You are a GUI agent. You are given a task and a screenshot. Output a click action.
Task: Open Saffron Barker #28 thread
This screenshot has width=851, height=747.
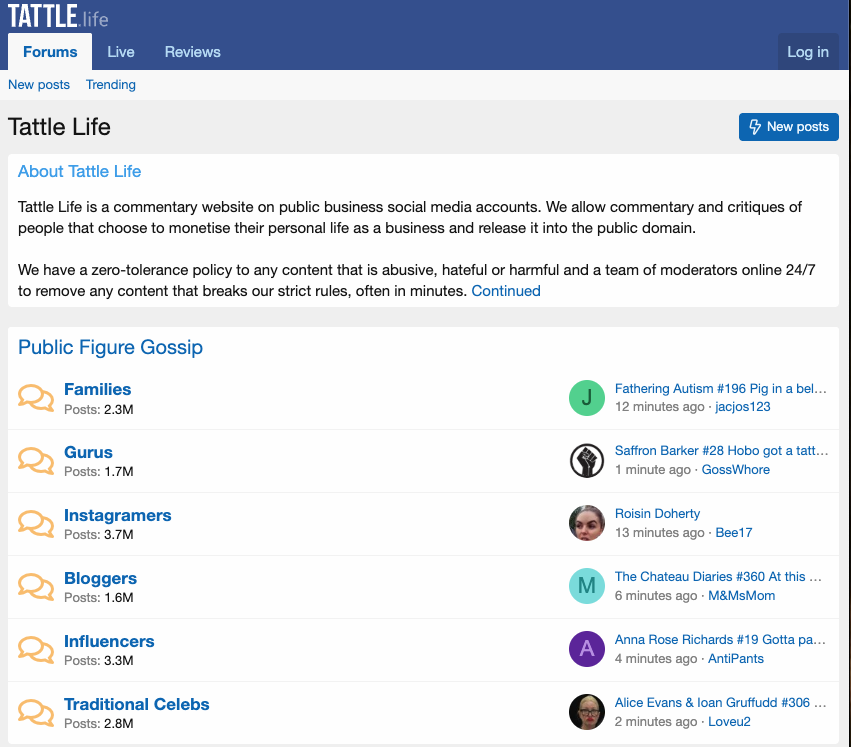coord(721,451)
